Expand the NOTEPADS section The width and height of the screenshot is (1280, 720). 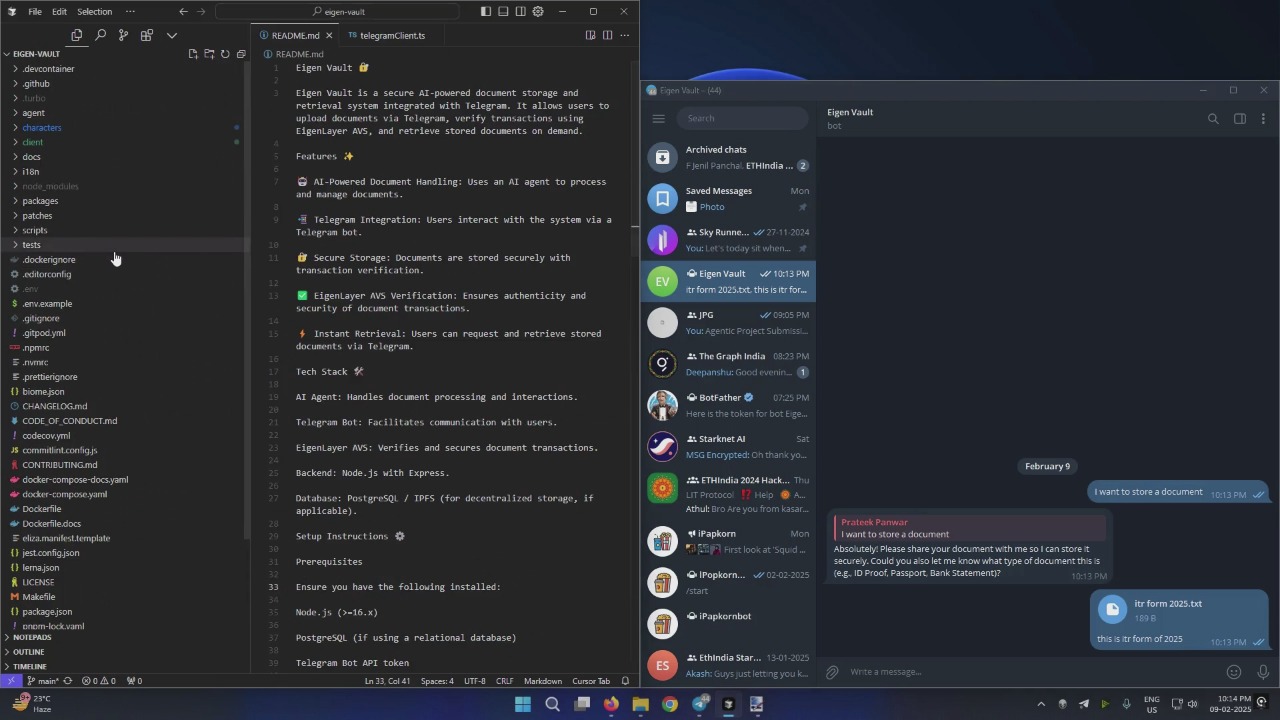click(32, 637)
